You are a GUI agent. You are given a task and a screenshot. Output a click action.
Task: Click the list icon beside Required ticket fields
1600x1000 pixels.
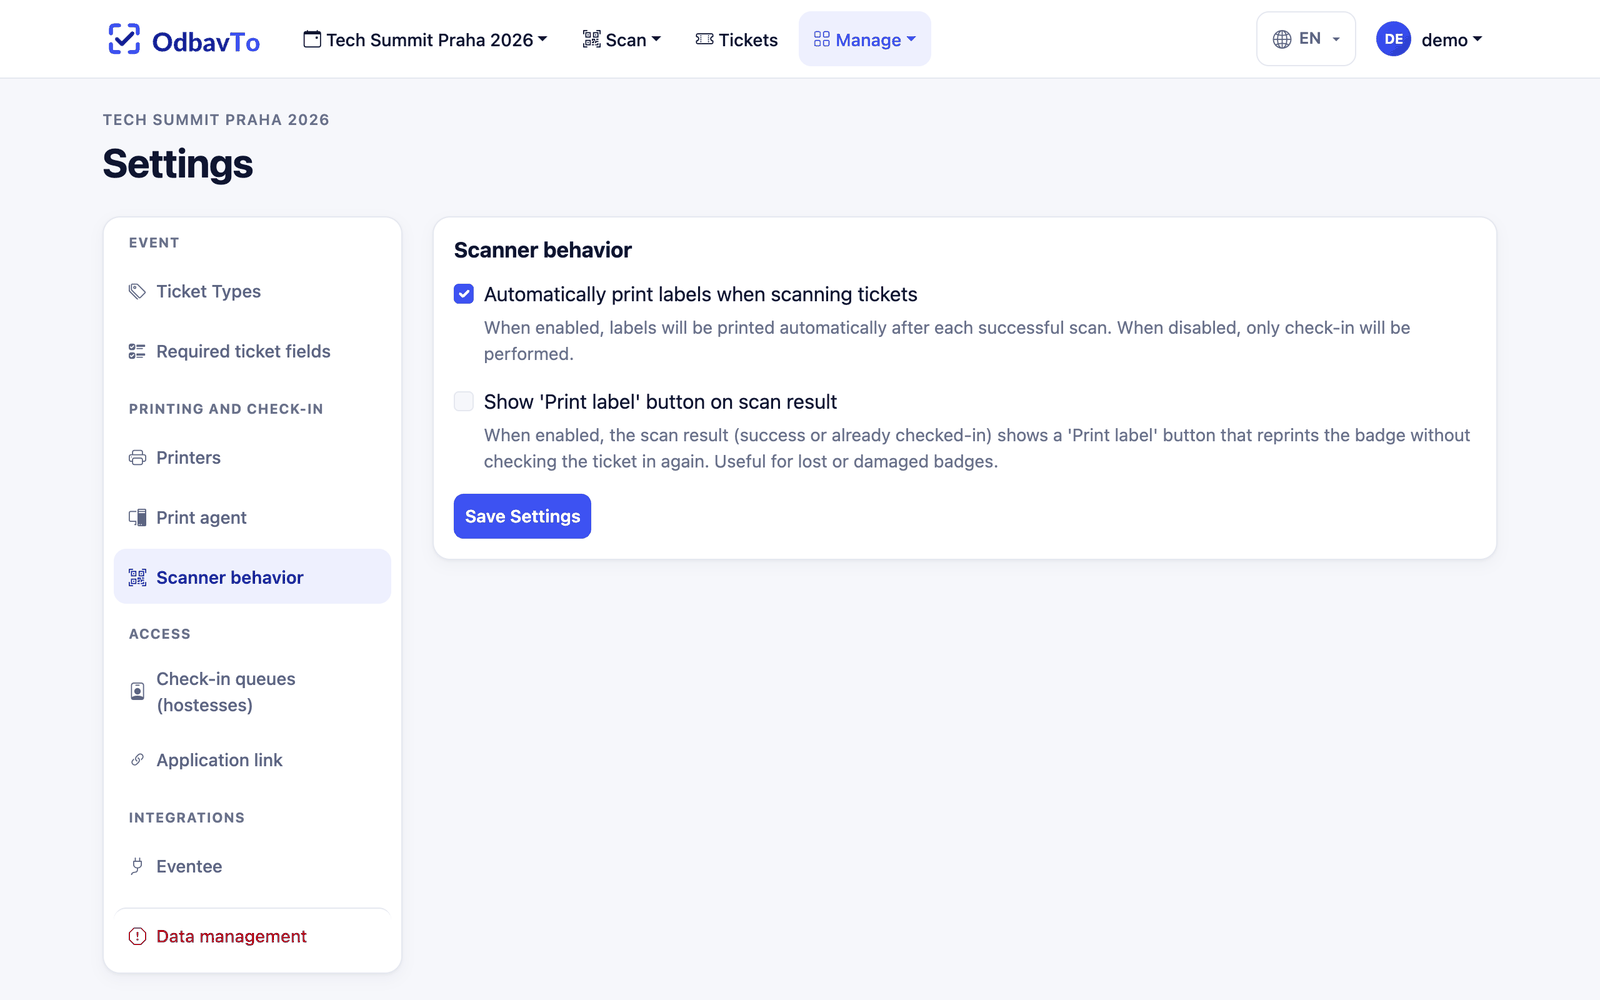(x=137, y=351)
